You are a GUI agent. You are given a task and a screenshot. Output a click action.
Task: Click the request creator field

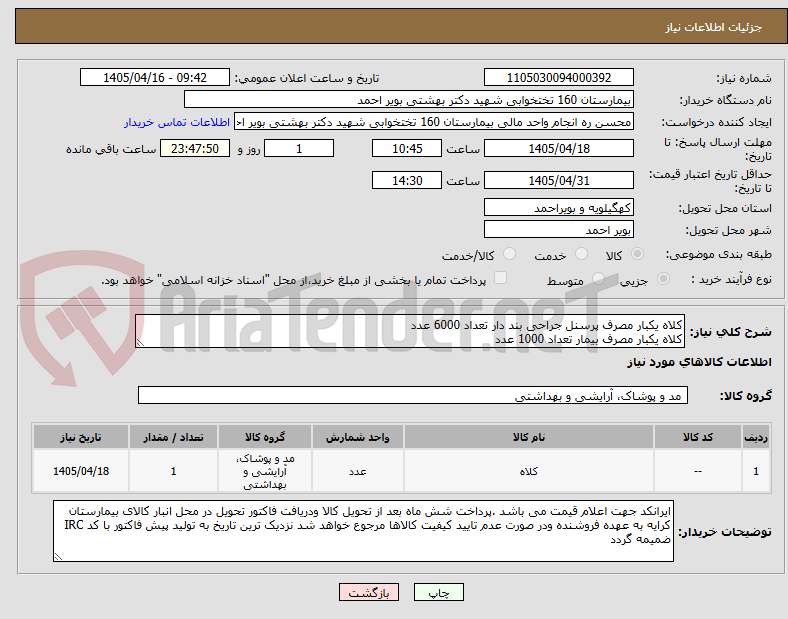[x=434, y=122]
